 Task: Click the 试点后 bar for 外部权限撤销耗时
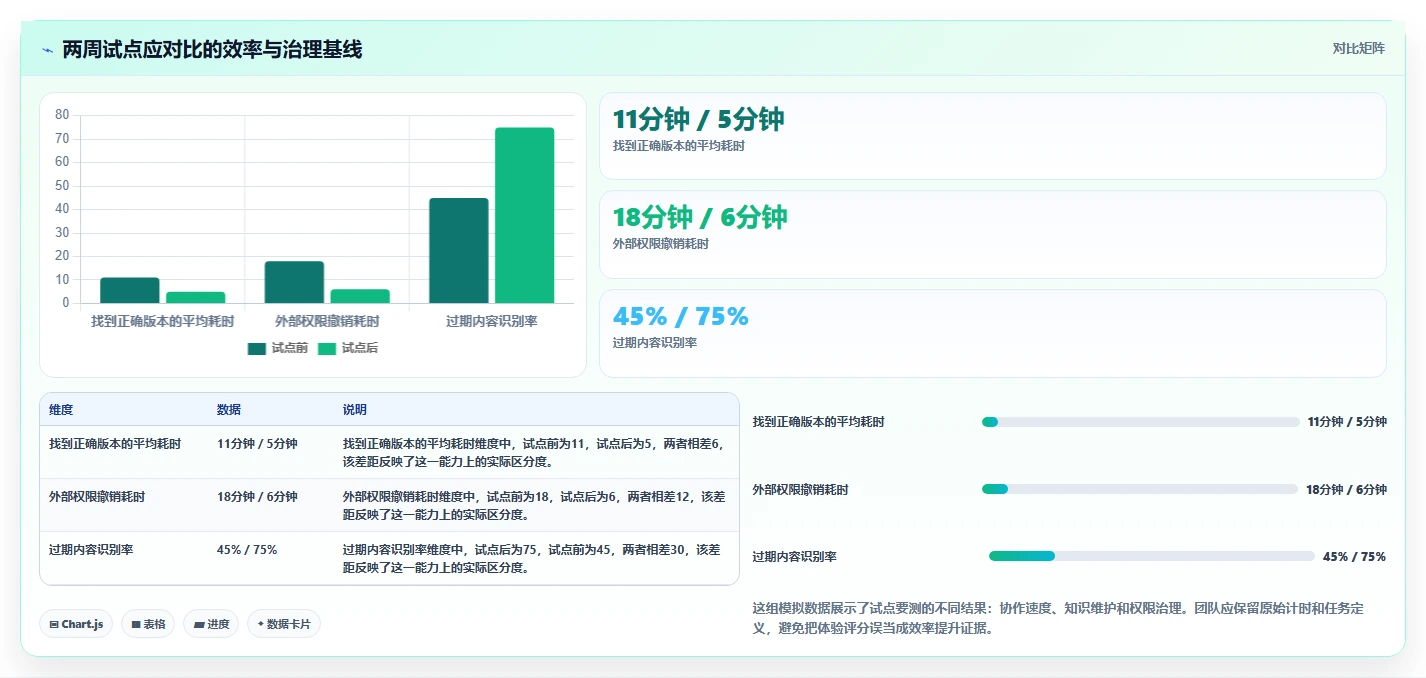pos(360,296)
